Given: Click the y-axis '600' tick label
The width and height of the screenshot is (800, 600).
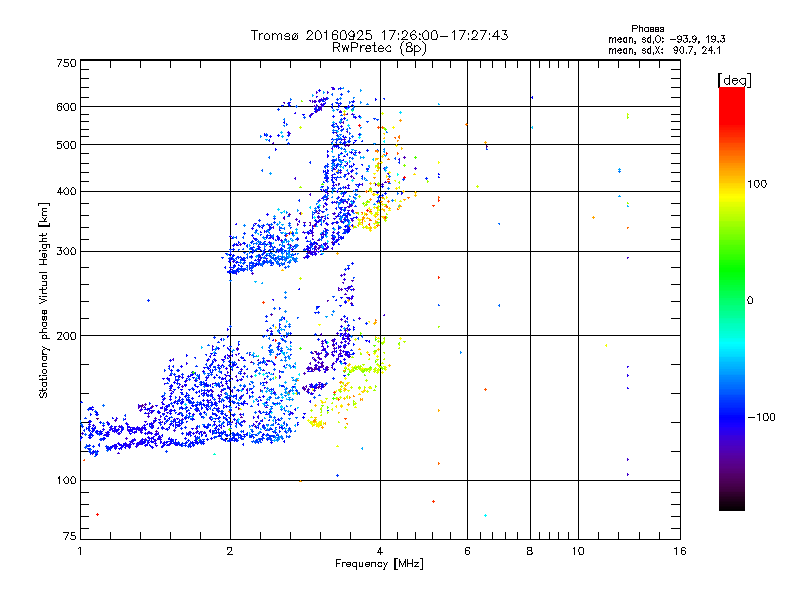Looking at the screenshot, I should (66, 107).
